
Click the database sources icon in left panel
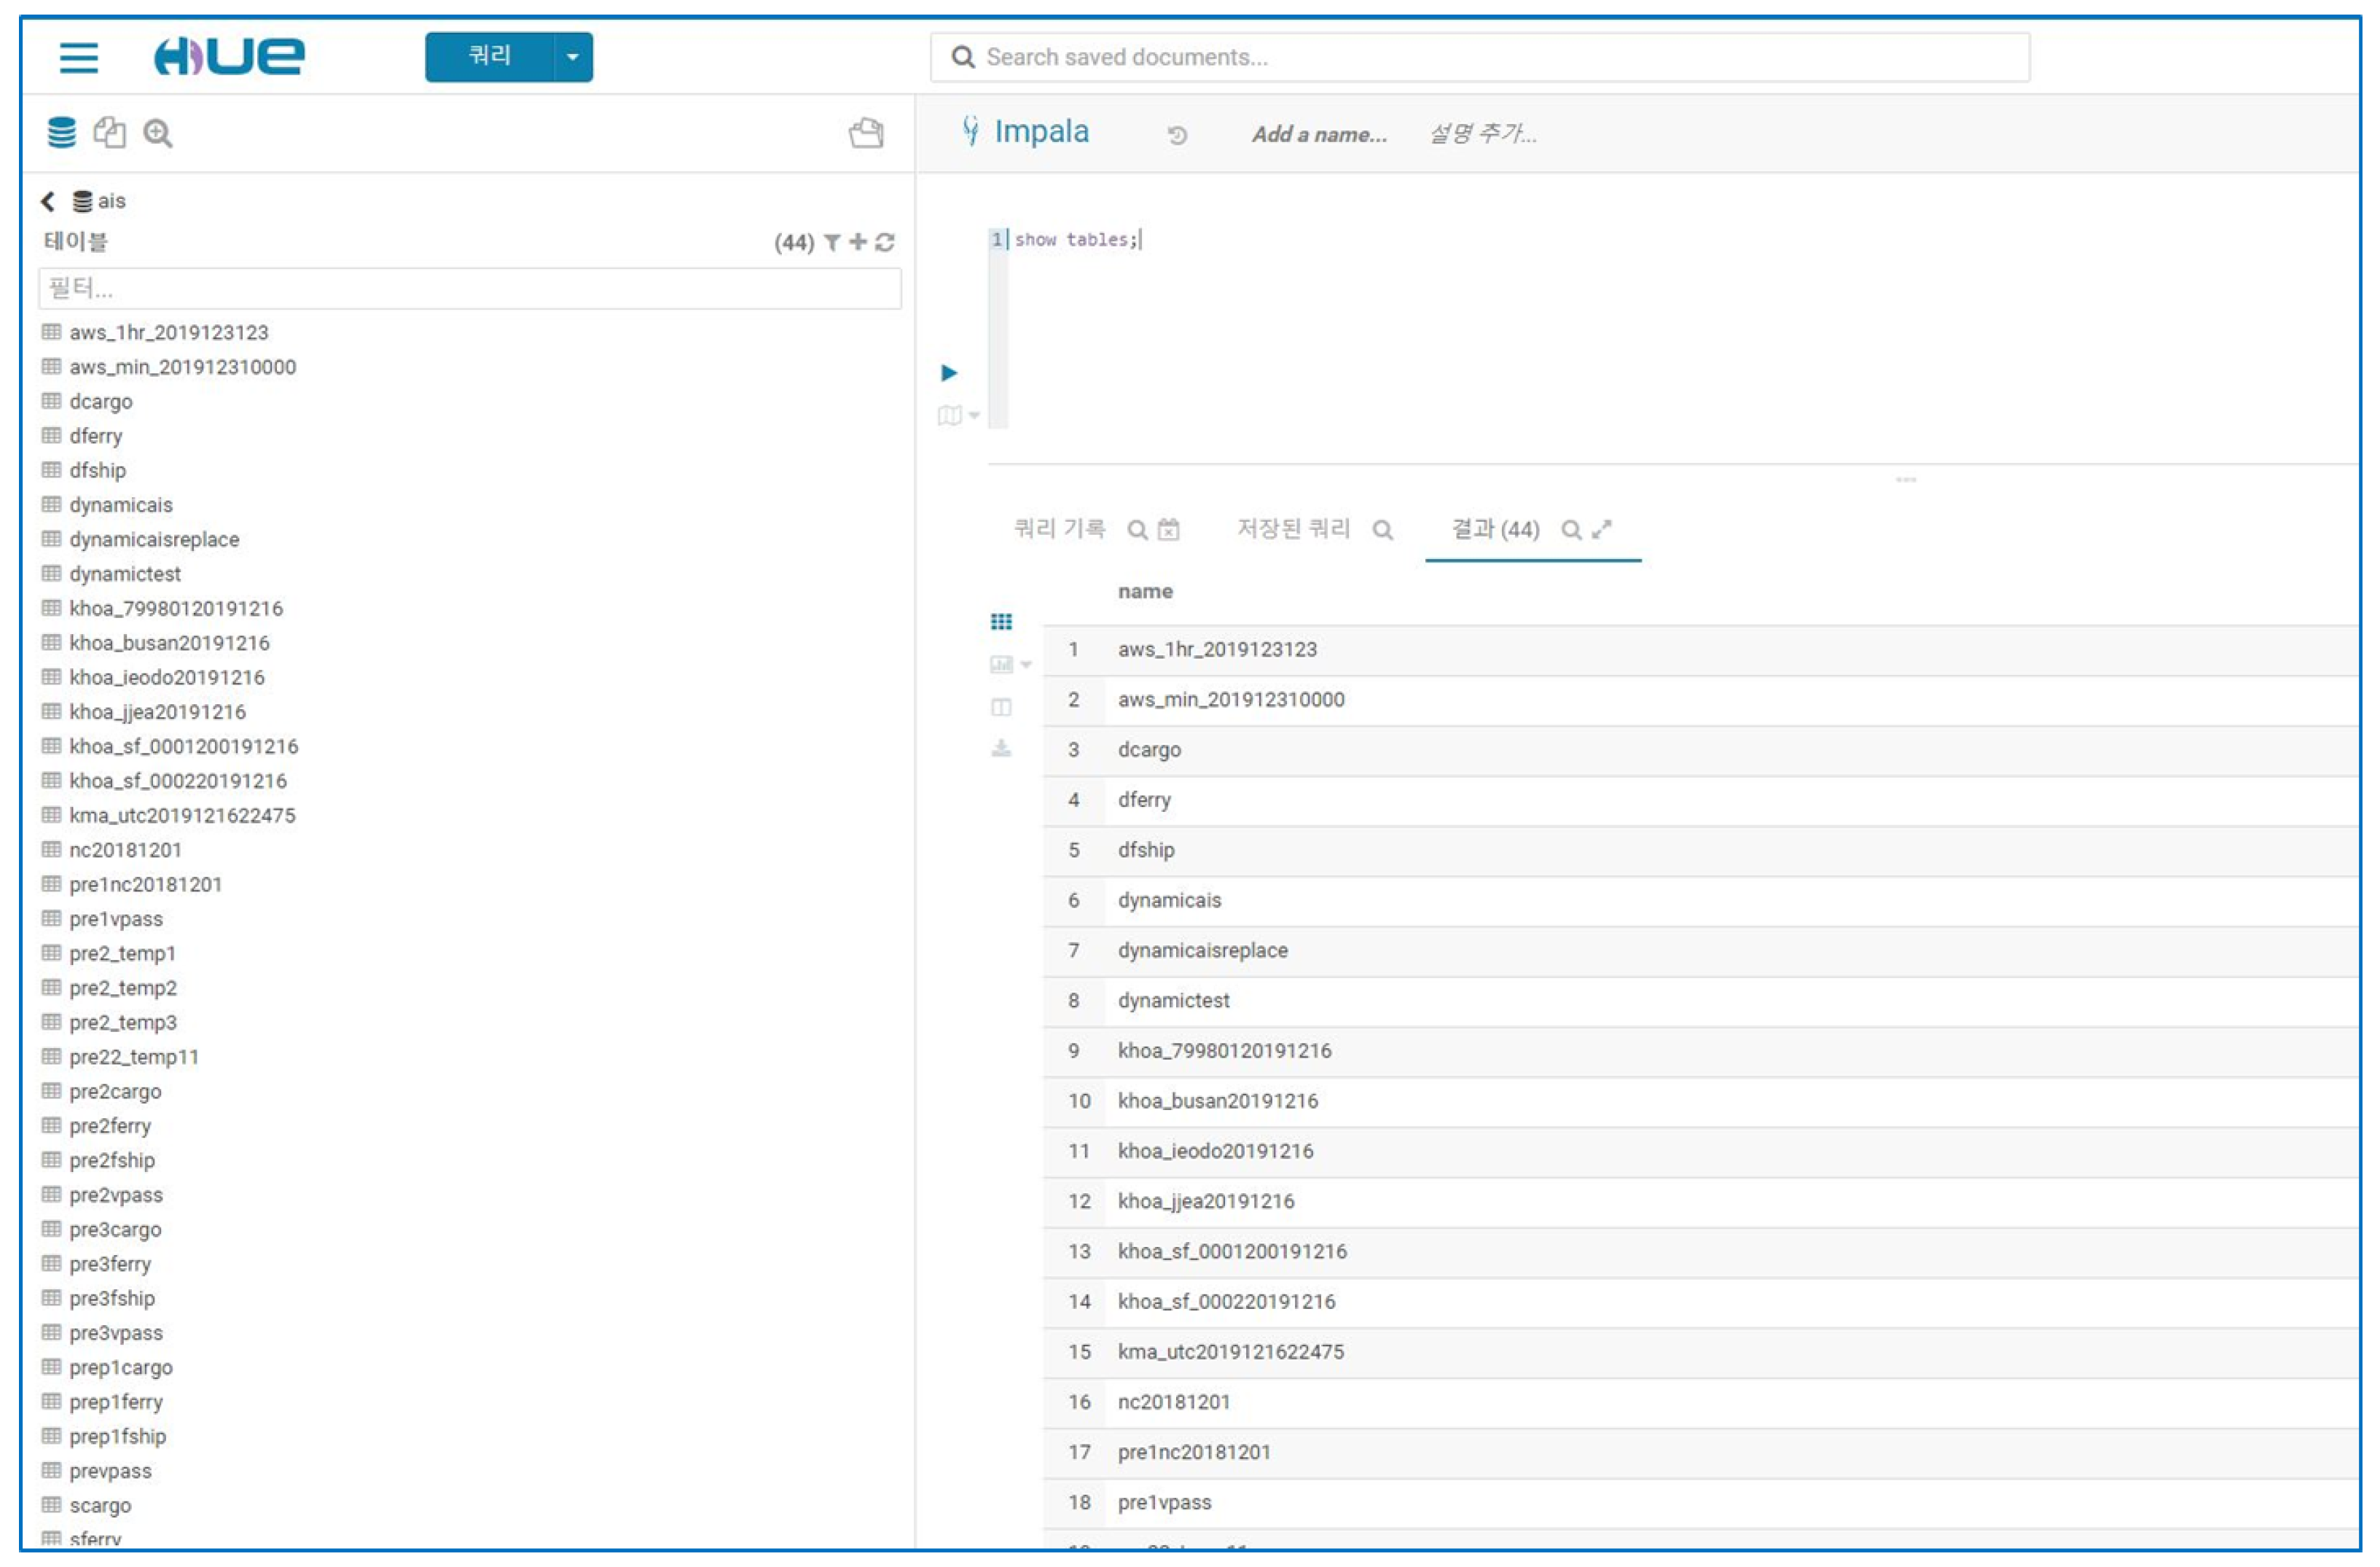[x=62, y=132]
